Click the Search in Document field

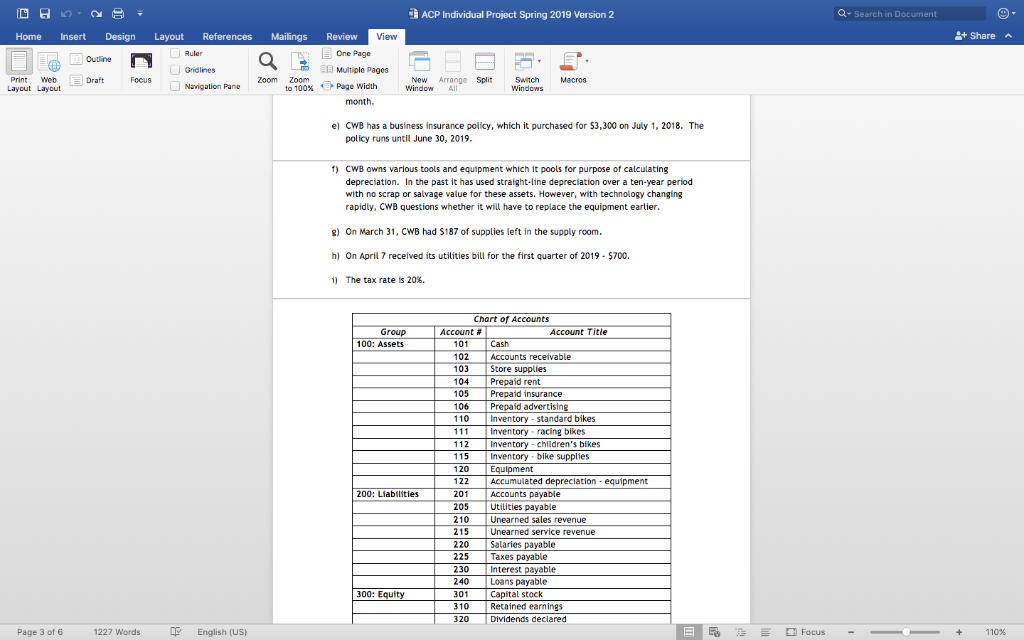click(x=909, y=12)
